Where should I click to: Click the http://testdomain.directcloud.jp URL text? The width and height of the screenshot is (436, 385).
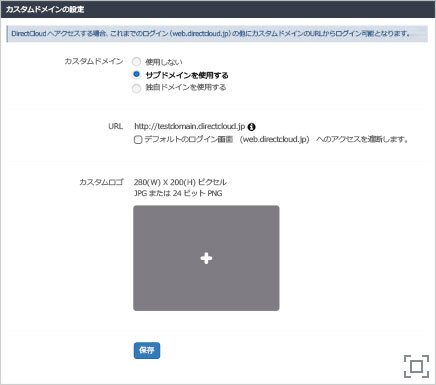[x=190, y=126]
